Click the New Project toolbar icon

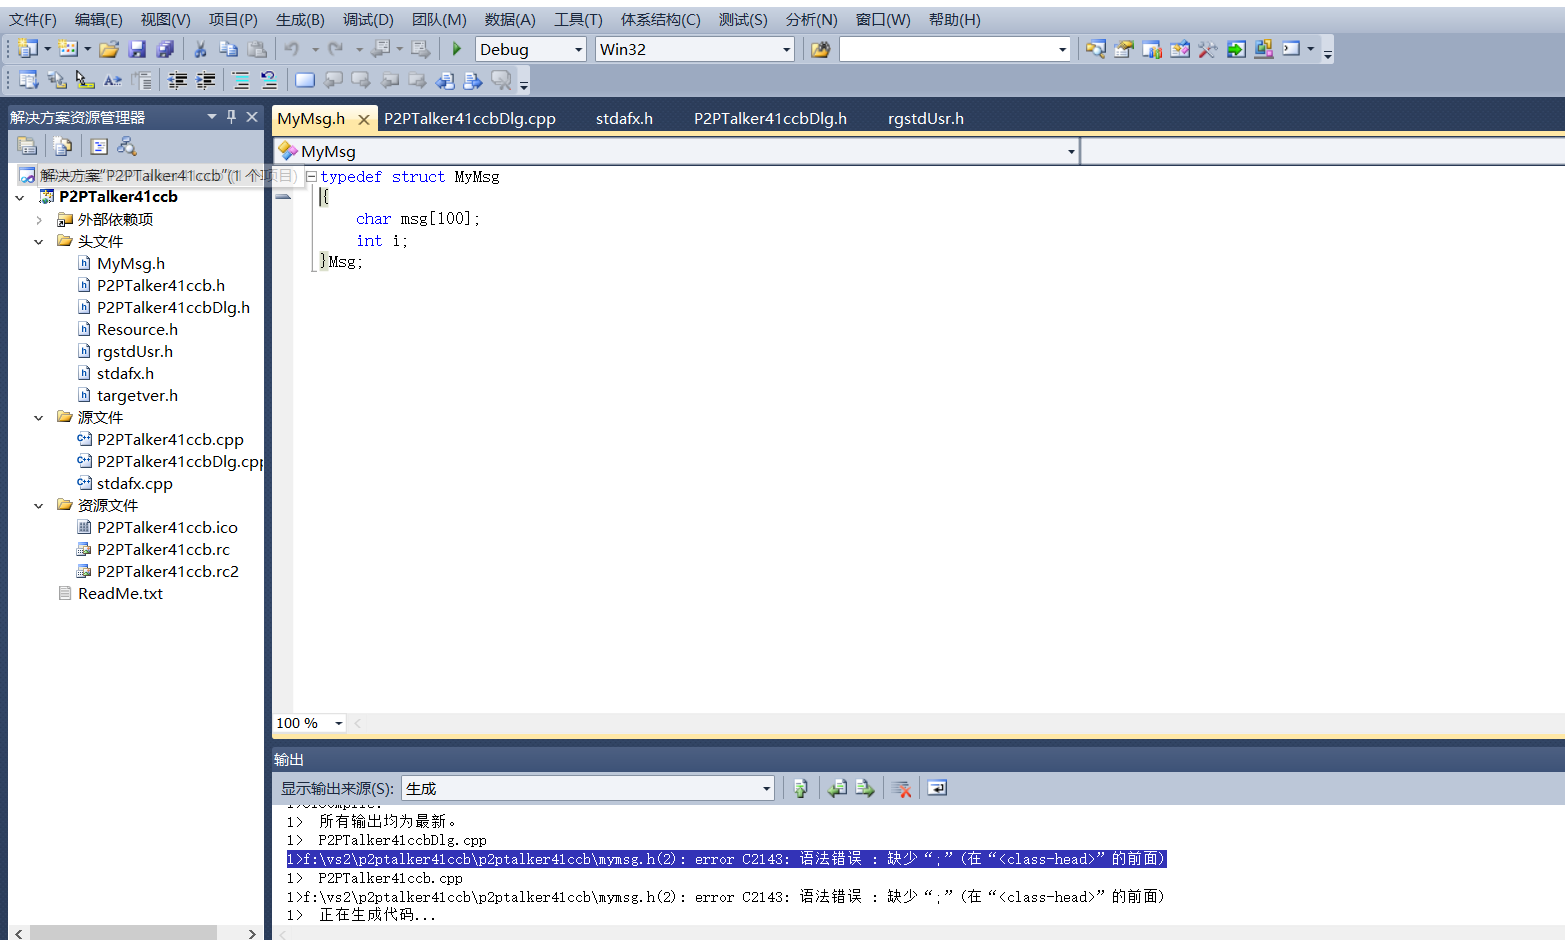point(28,49)
